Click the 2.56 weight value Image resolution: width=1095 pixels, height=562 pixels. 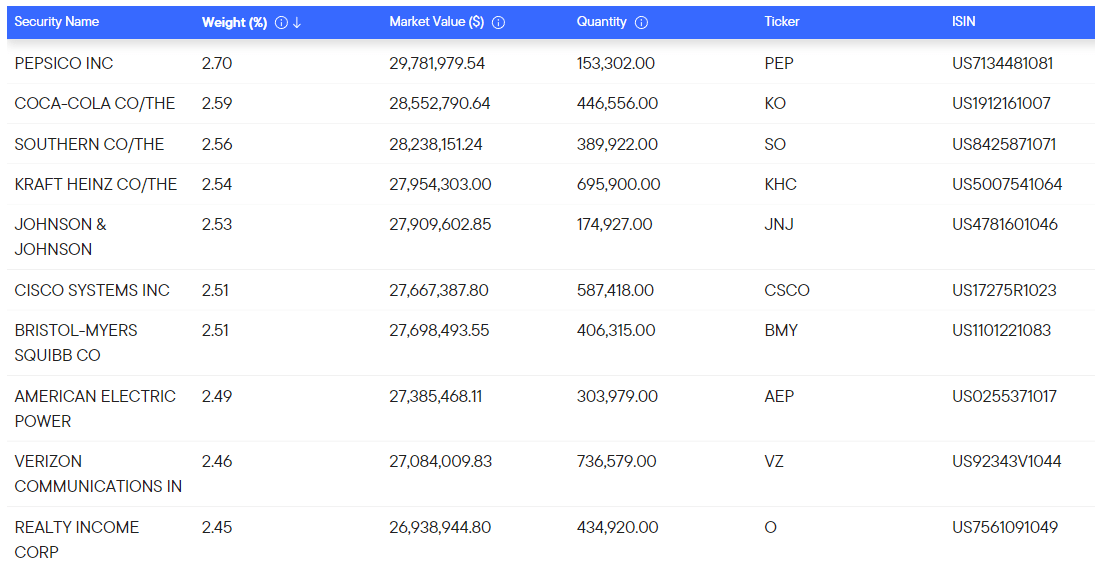[217, 145]
